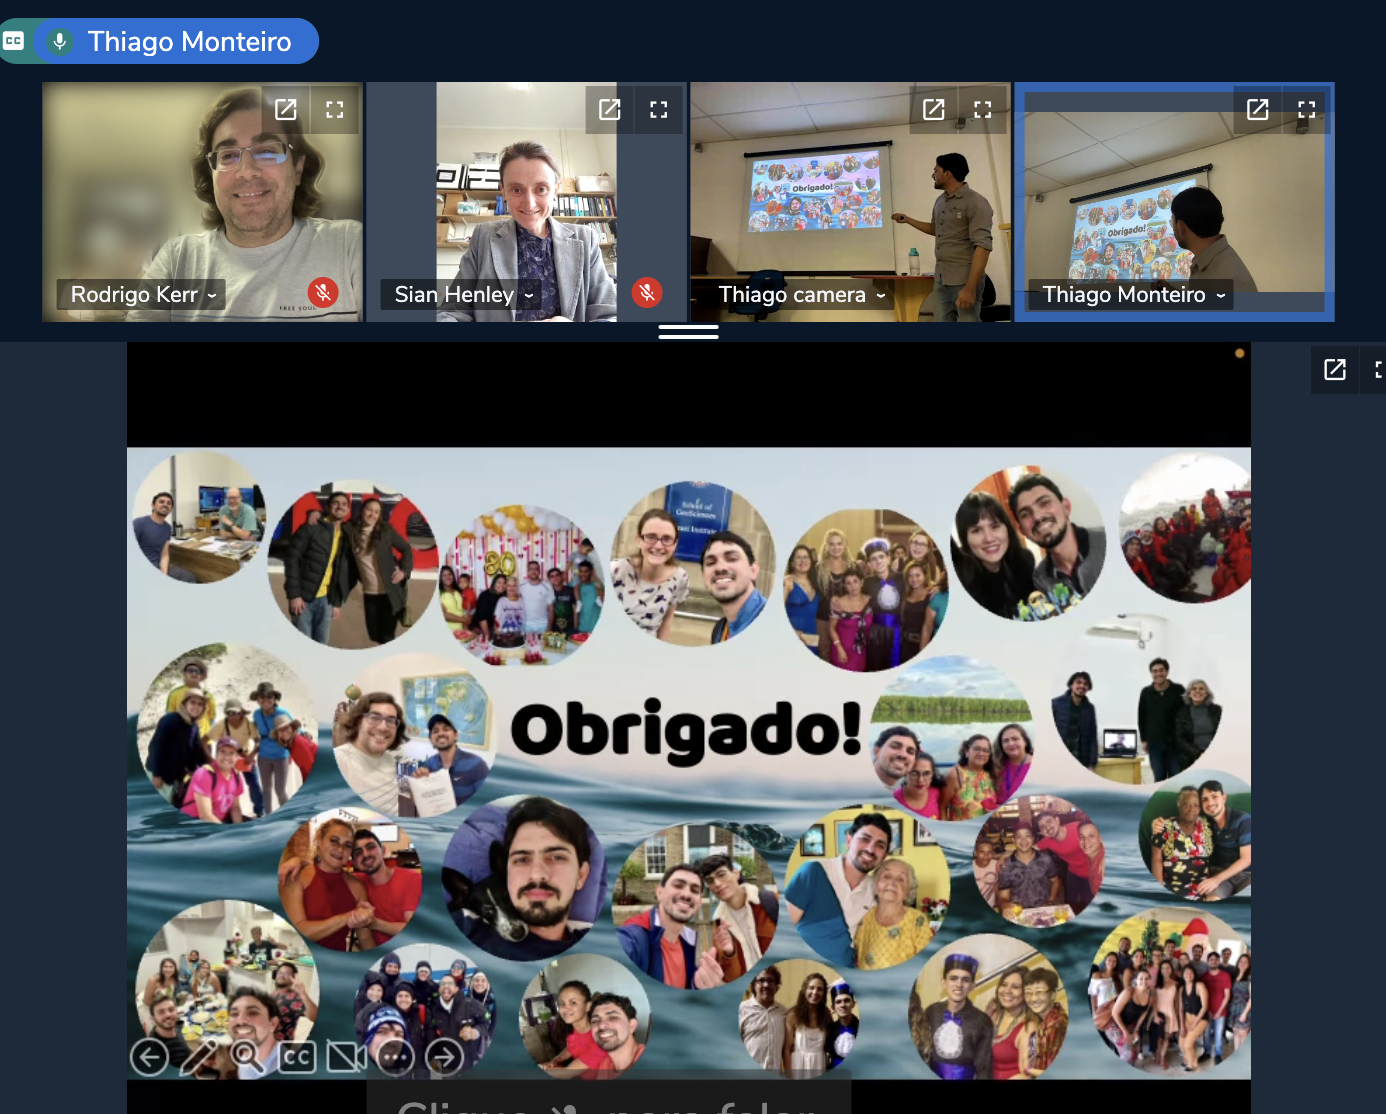Click the divider handle below the video tiles
The width and height of the screenshot is (1386, 1114).
tap(688, 332)
